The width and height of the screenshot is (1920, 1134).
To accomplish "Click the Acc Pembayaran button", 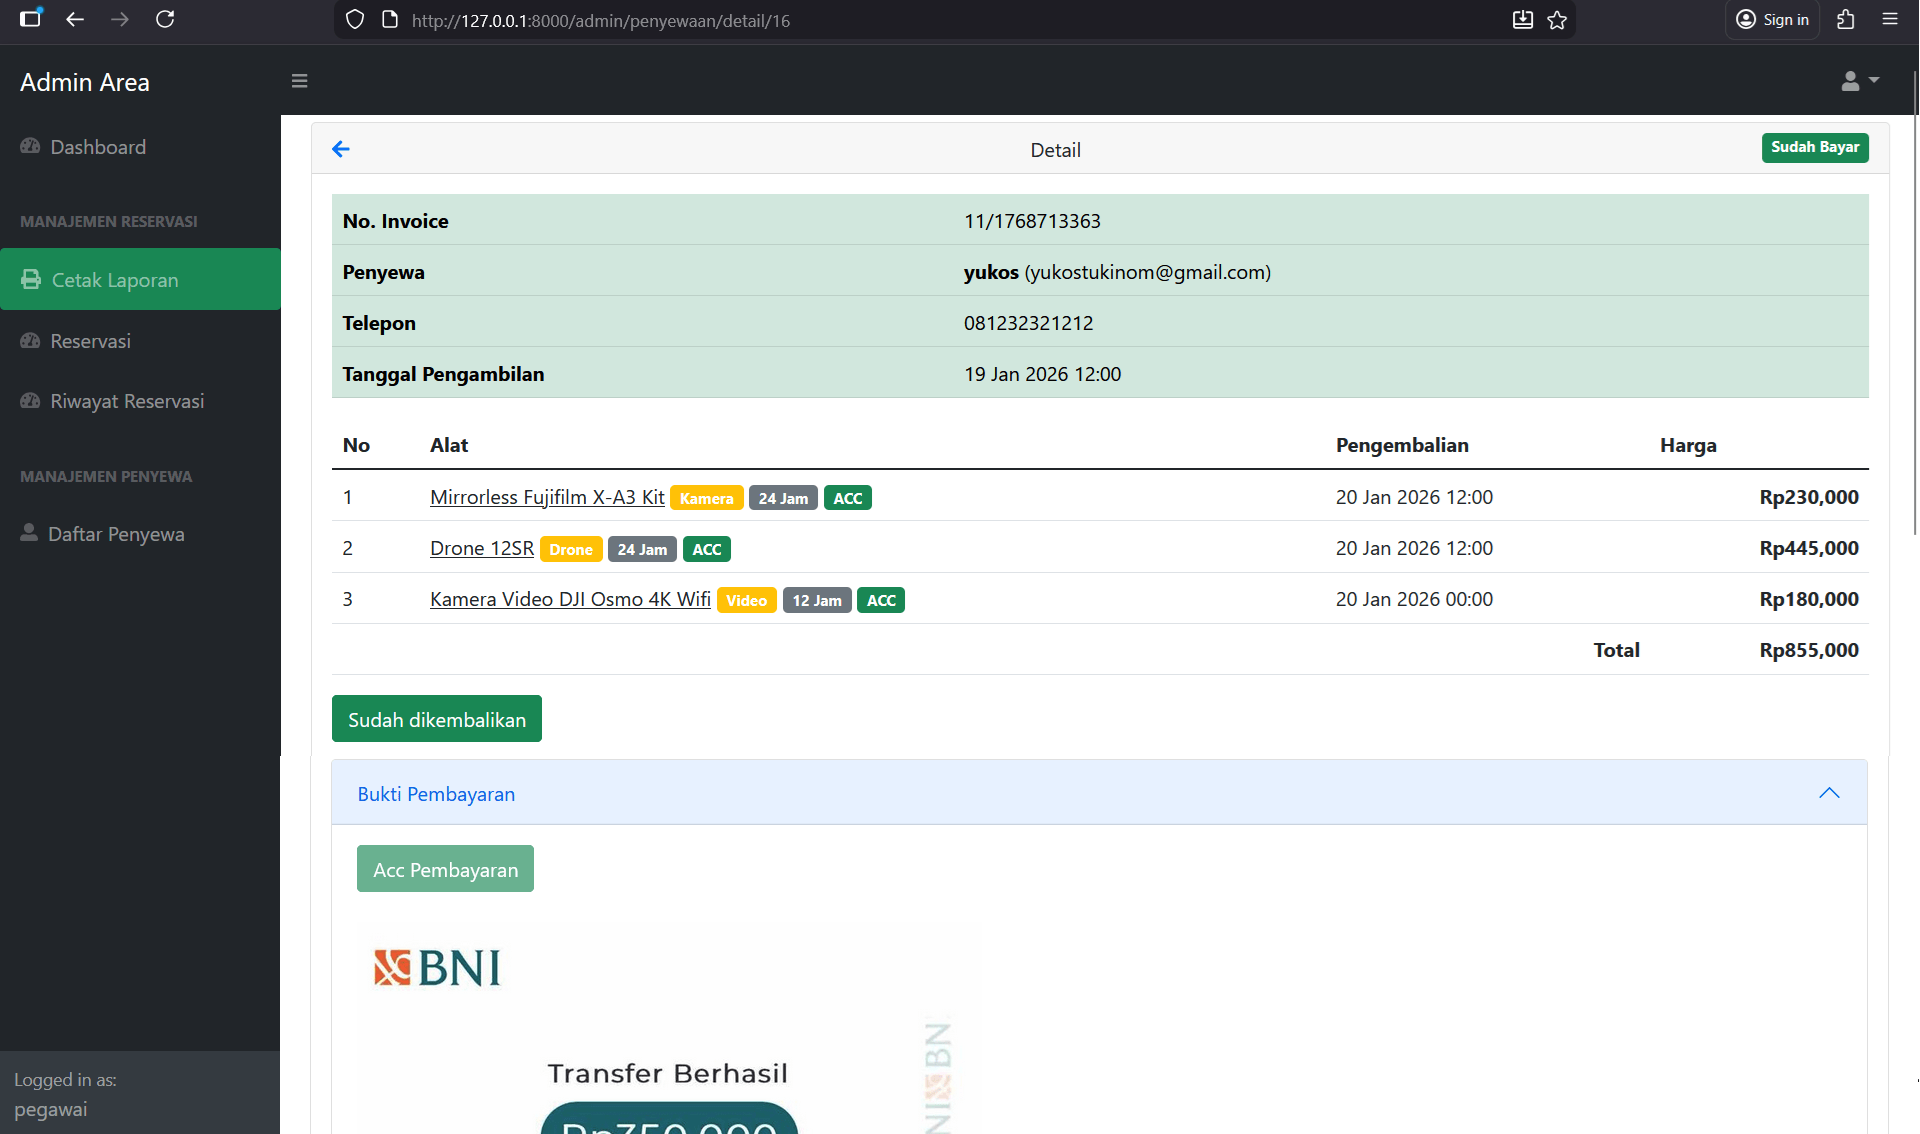I will 445,869.
